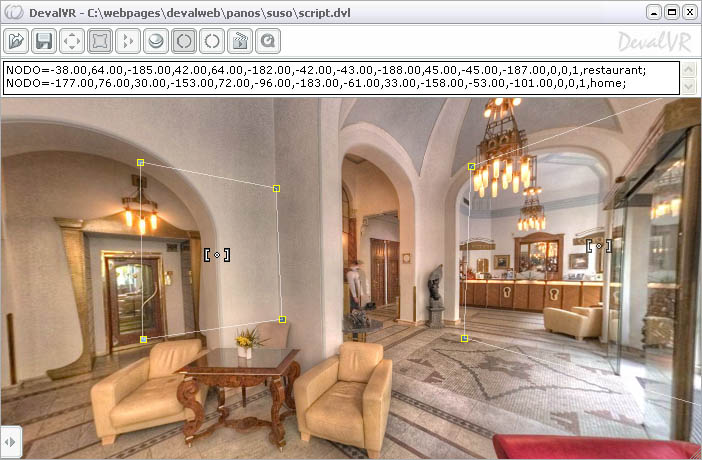This screenshot has height=460, width=702.
Task: Toggle the pressed curved-brackets toolbar button
Action: coord(184,41)
